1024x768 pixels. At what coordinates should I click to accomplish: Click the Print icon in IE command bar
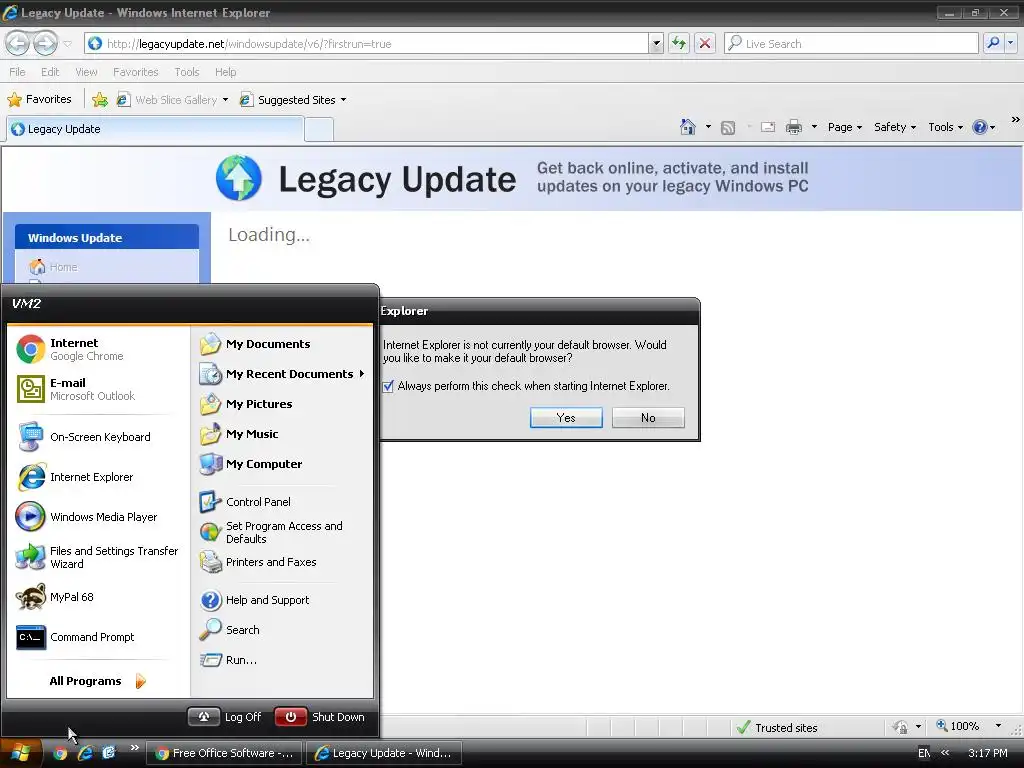[x=793, y=127]
